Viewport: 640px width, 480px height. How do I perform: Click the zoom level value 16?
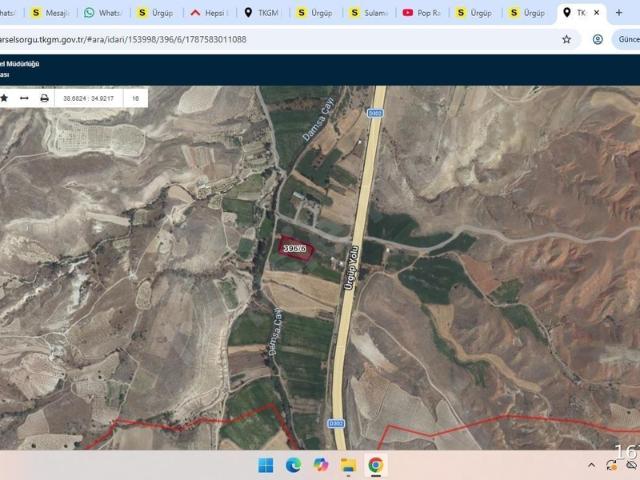click(x=136, y=98)
